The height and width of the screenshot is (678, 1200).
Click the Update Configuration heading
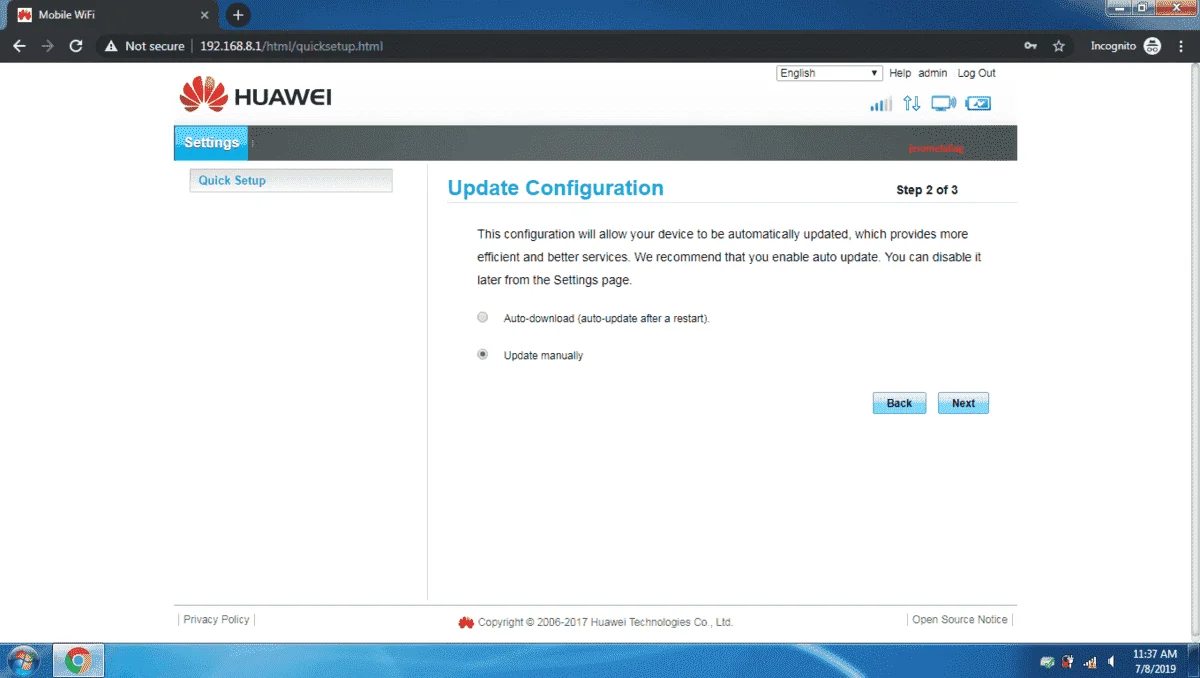point(555,188)
